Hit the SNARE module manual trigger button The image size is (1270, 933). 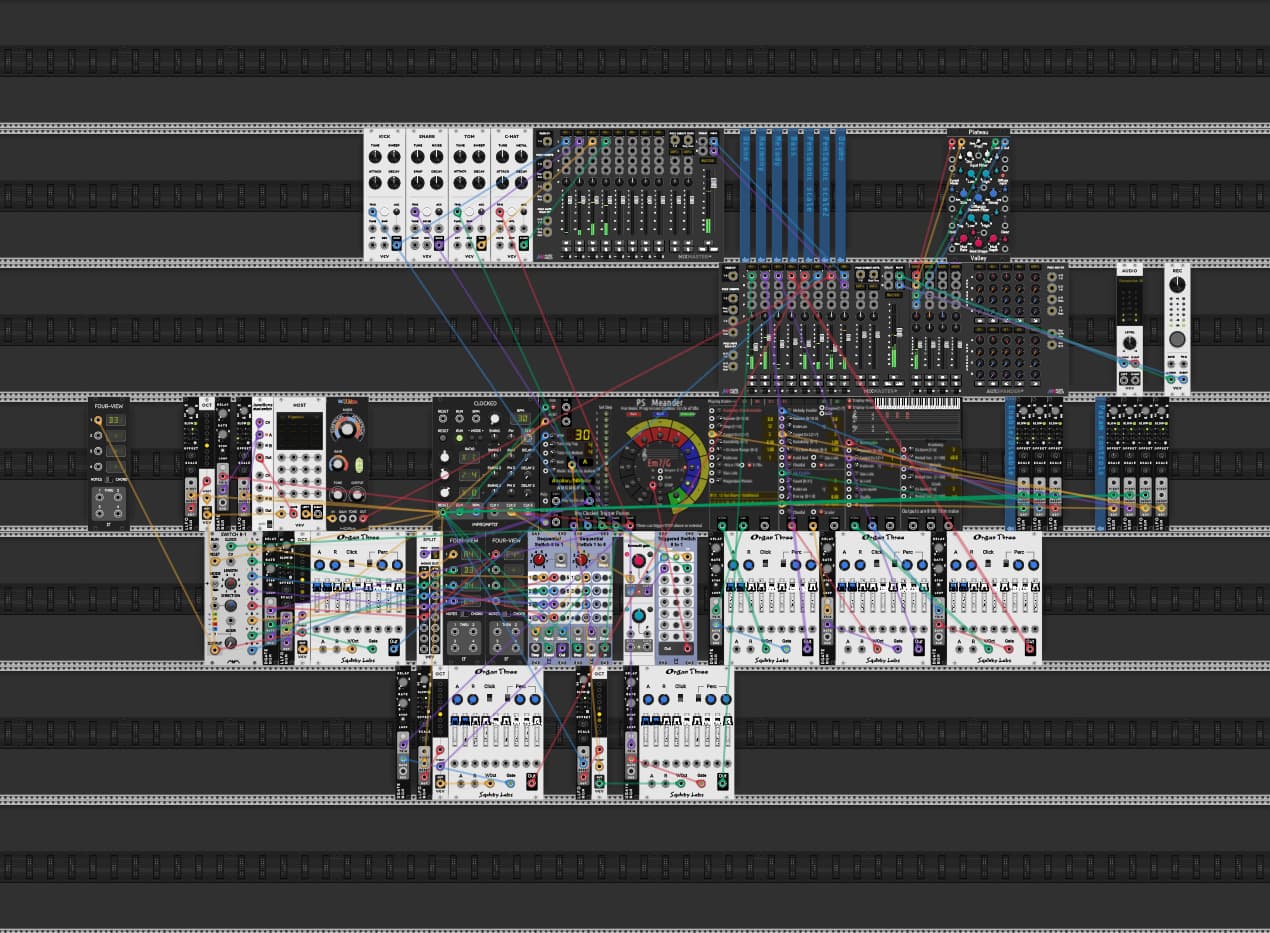click(426, 211)
